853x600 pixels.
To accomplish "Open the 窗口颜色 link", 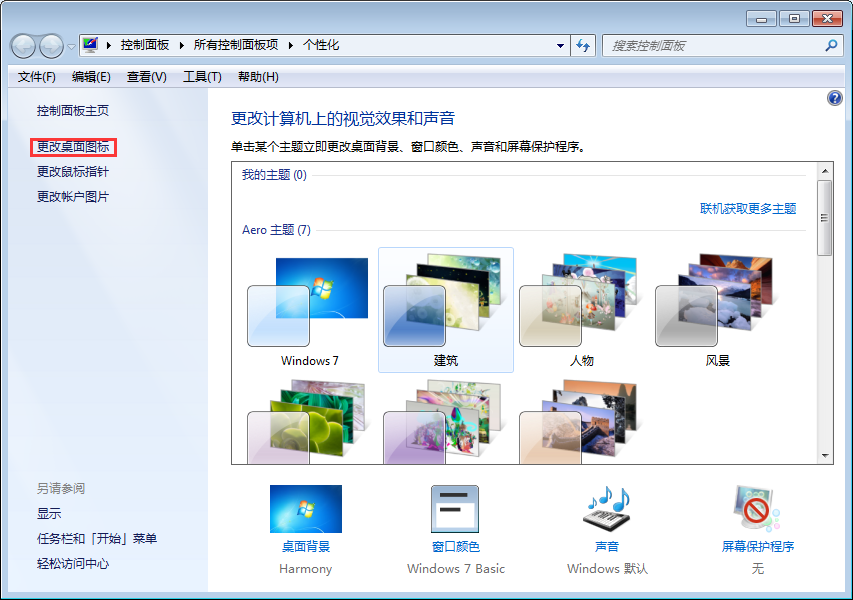I will point(456,547).
